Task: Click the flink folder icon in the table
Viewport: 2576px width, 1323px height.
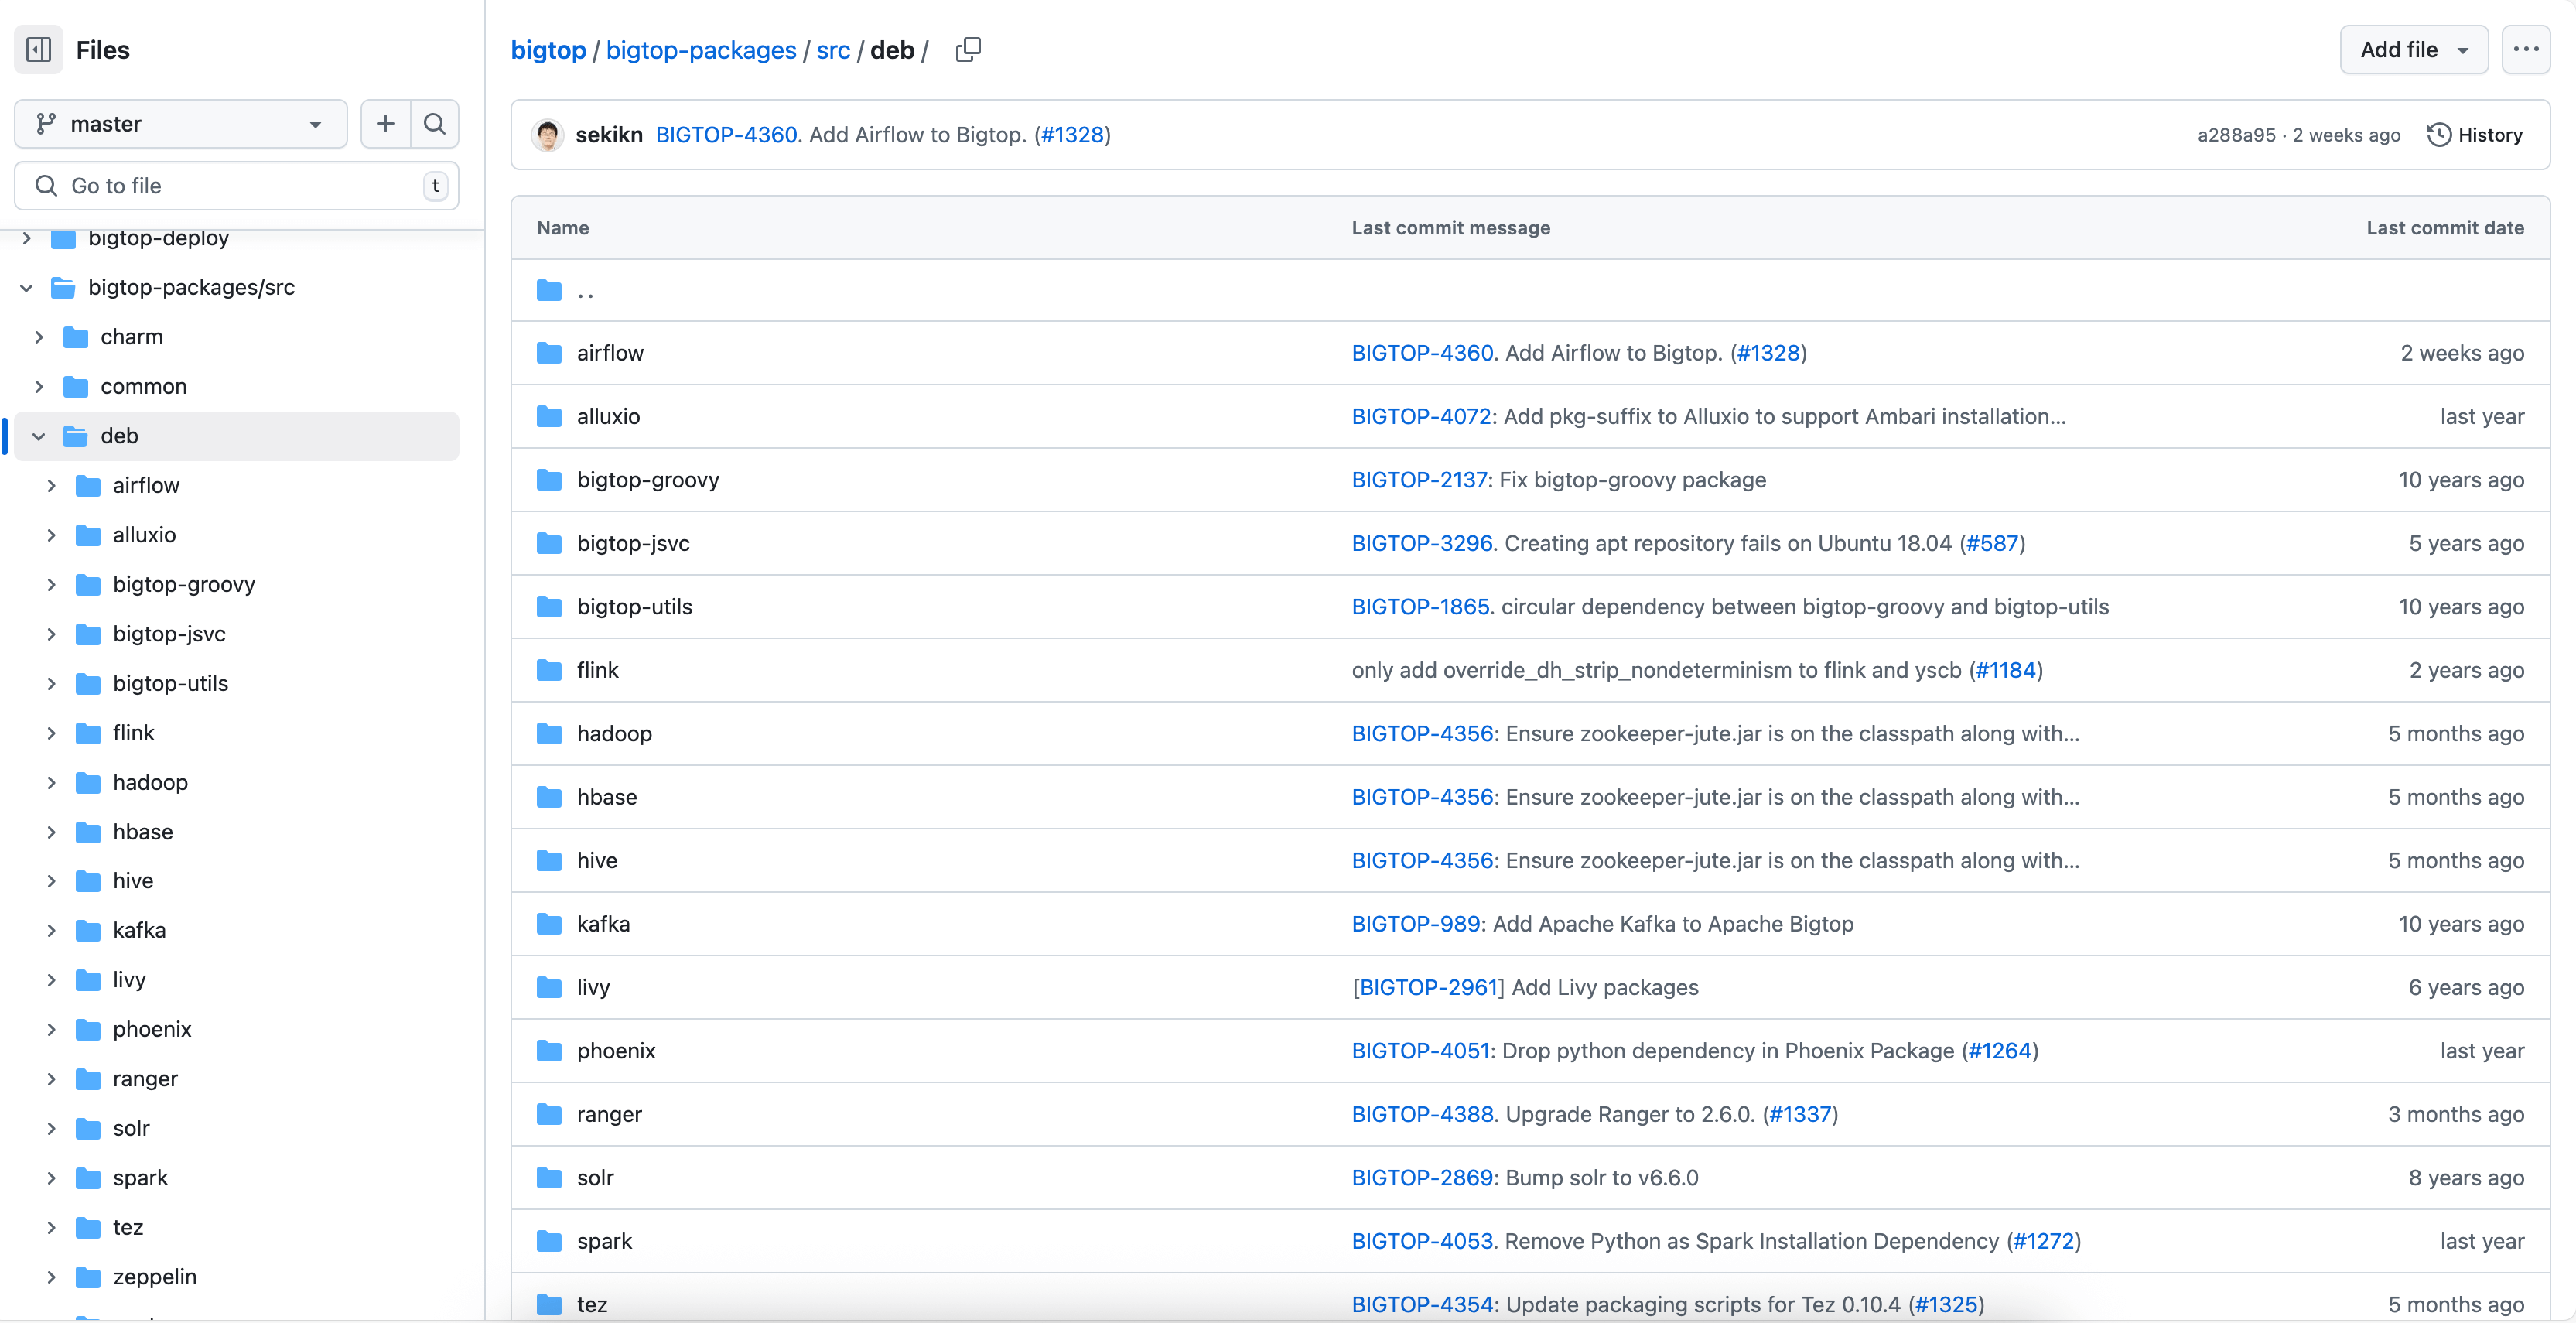Action: 549,670
